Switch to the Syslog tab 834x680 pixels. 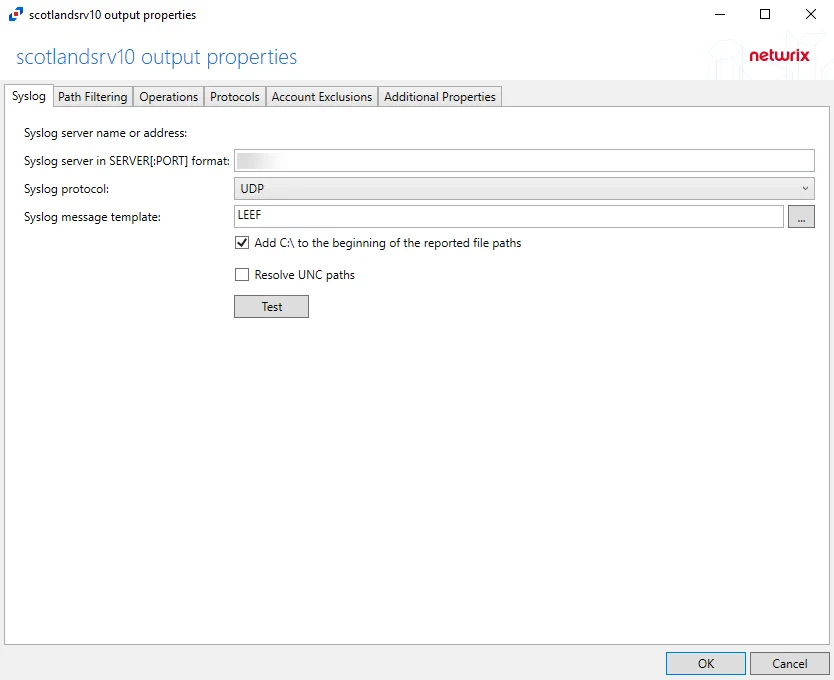coord(29,96)
